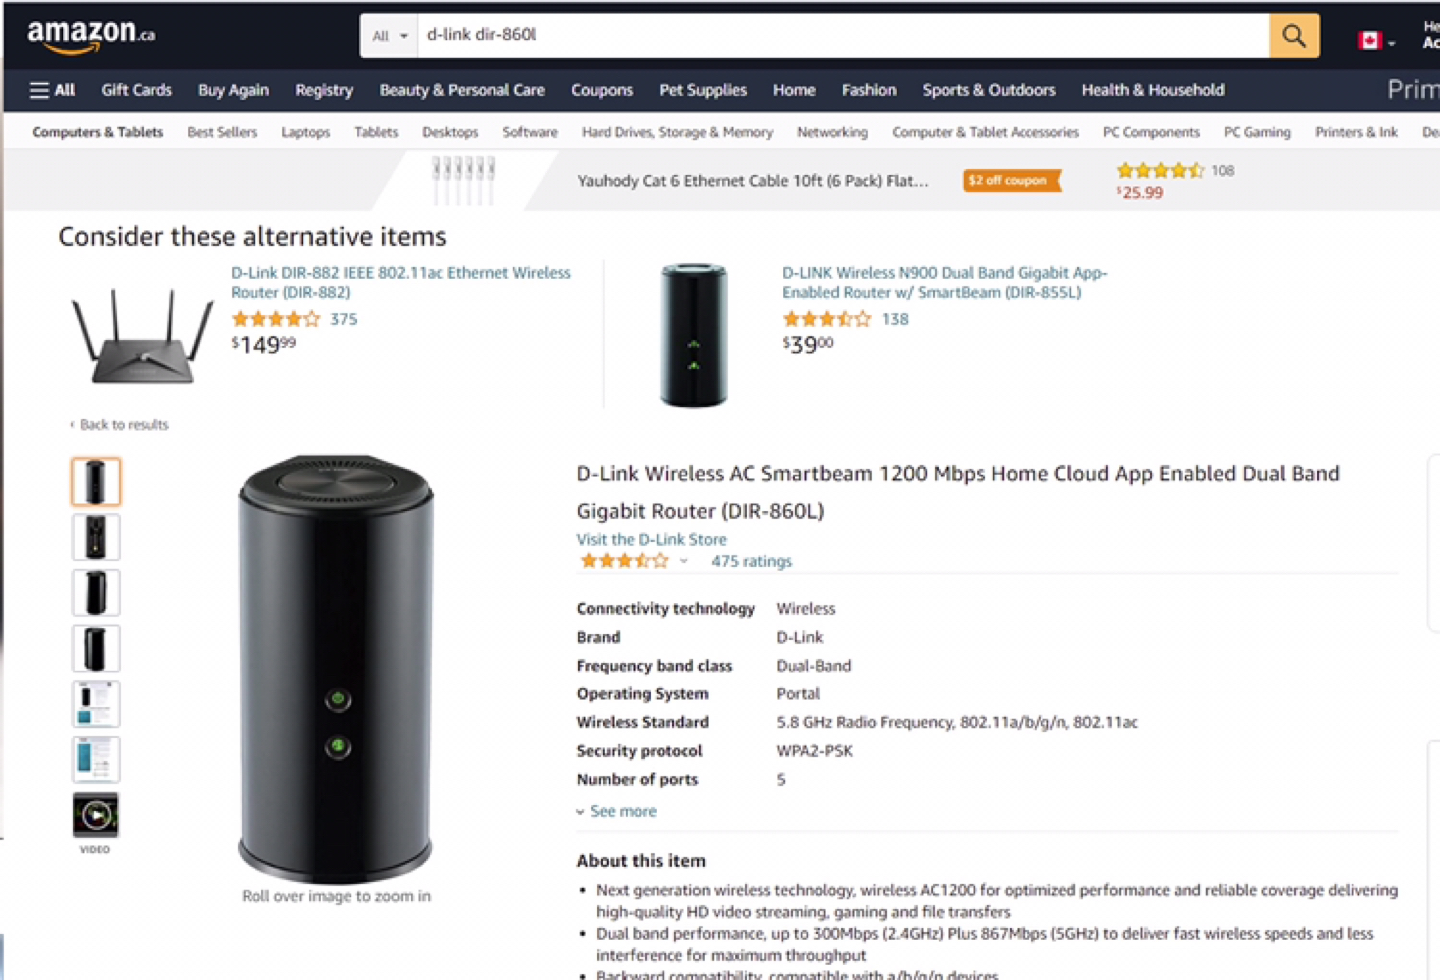
Task: Play the product VIDEO thumbnail
Action: 95,815
